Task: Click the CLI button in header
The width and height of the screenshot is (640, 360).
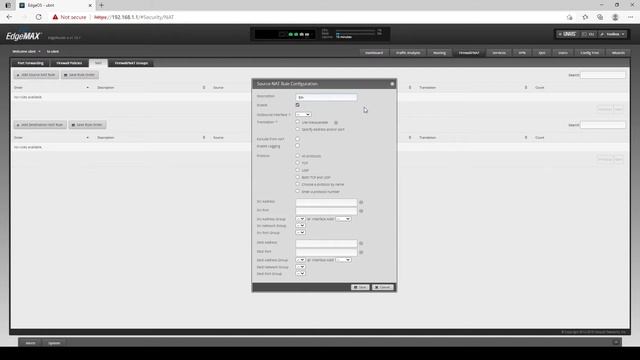Action: (x=588, y=34)
